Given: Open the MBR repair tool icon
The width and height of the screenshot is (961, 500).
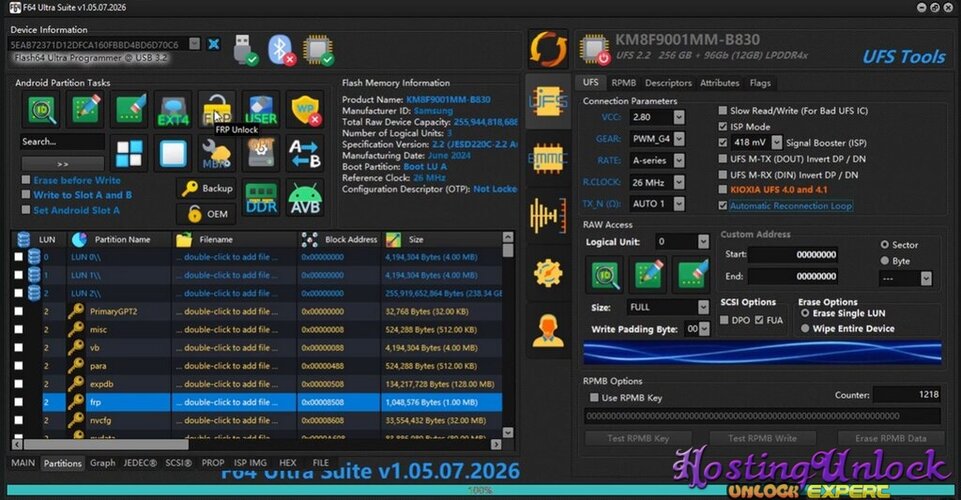Looking at the screenshot, I should tap(217, 153).
